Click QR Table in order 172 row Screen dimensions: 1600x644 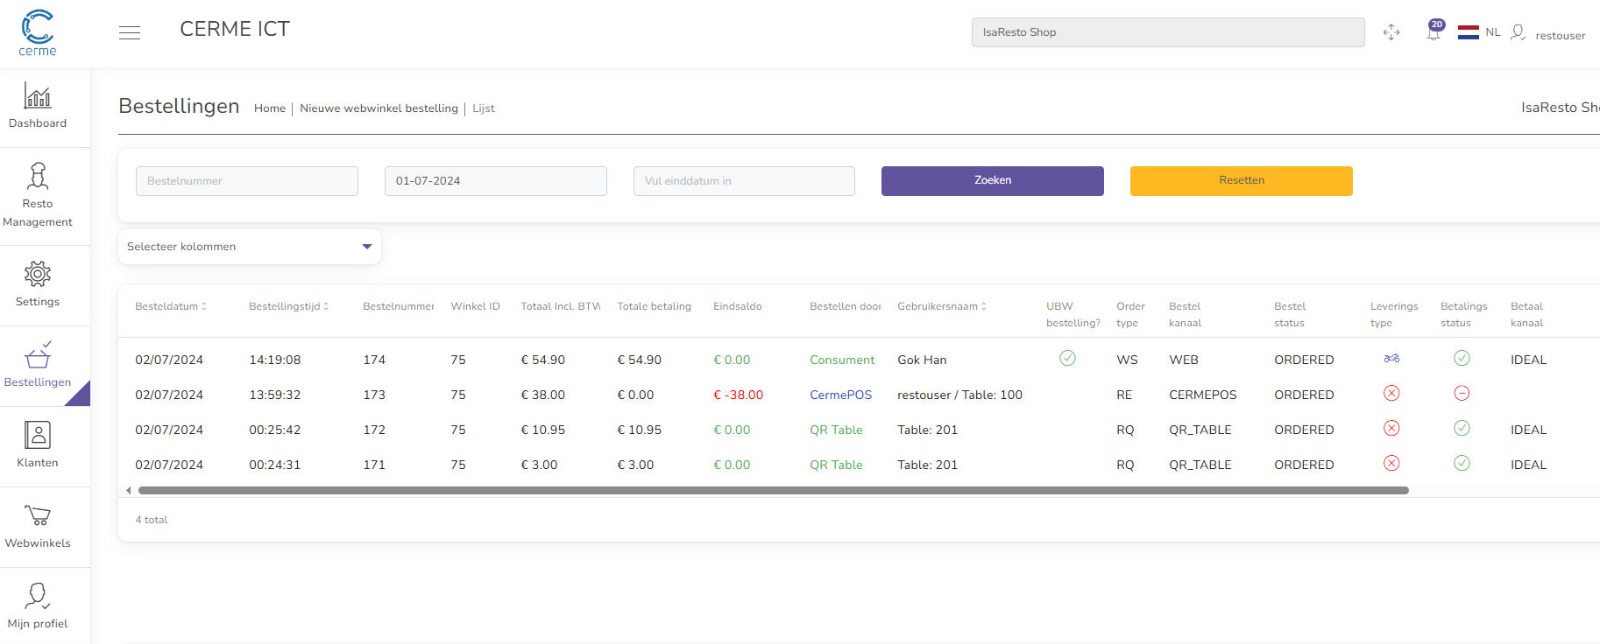(836, 430)
